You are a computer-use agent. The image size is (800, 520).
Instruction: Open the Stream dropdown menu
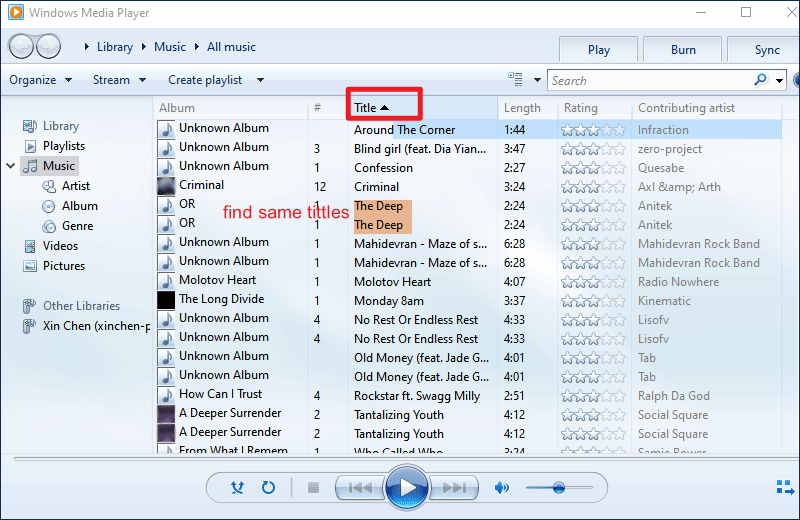pos(119,80)
